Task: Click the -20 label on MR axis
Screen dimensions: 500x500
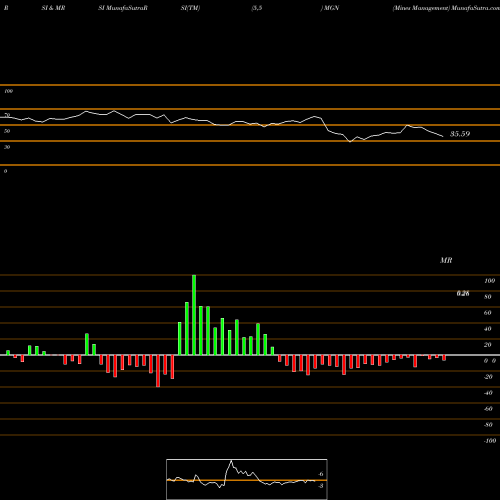Action: click(x=488, y=377)
